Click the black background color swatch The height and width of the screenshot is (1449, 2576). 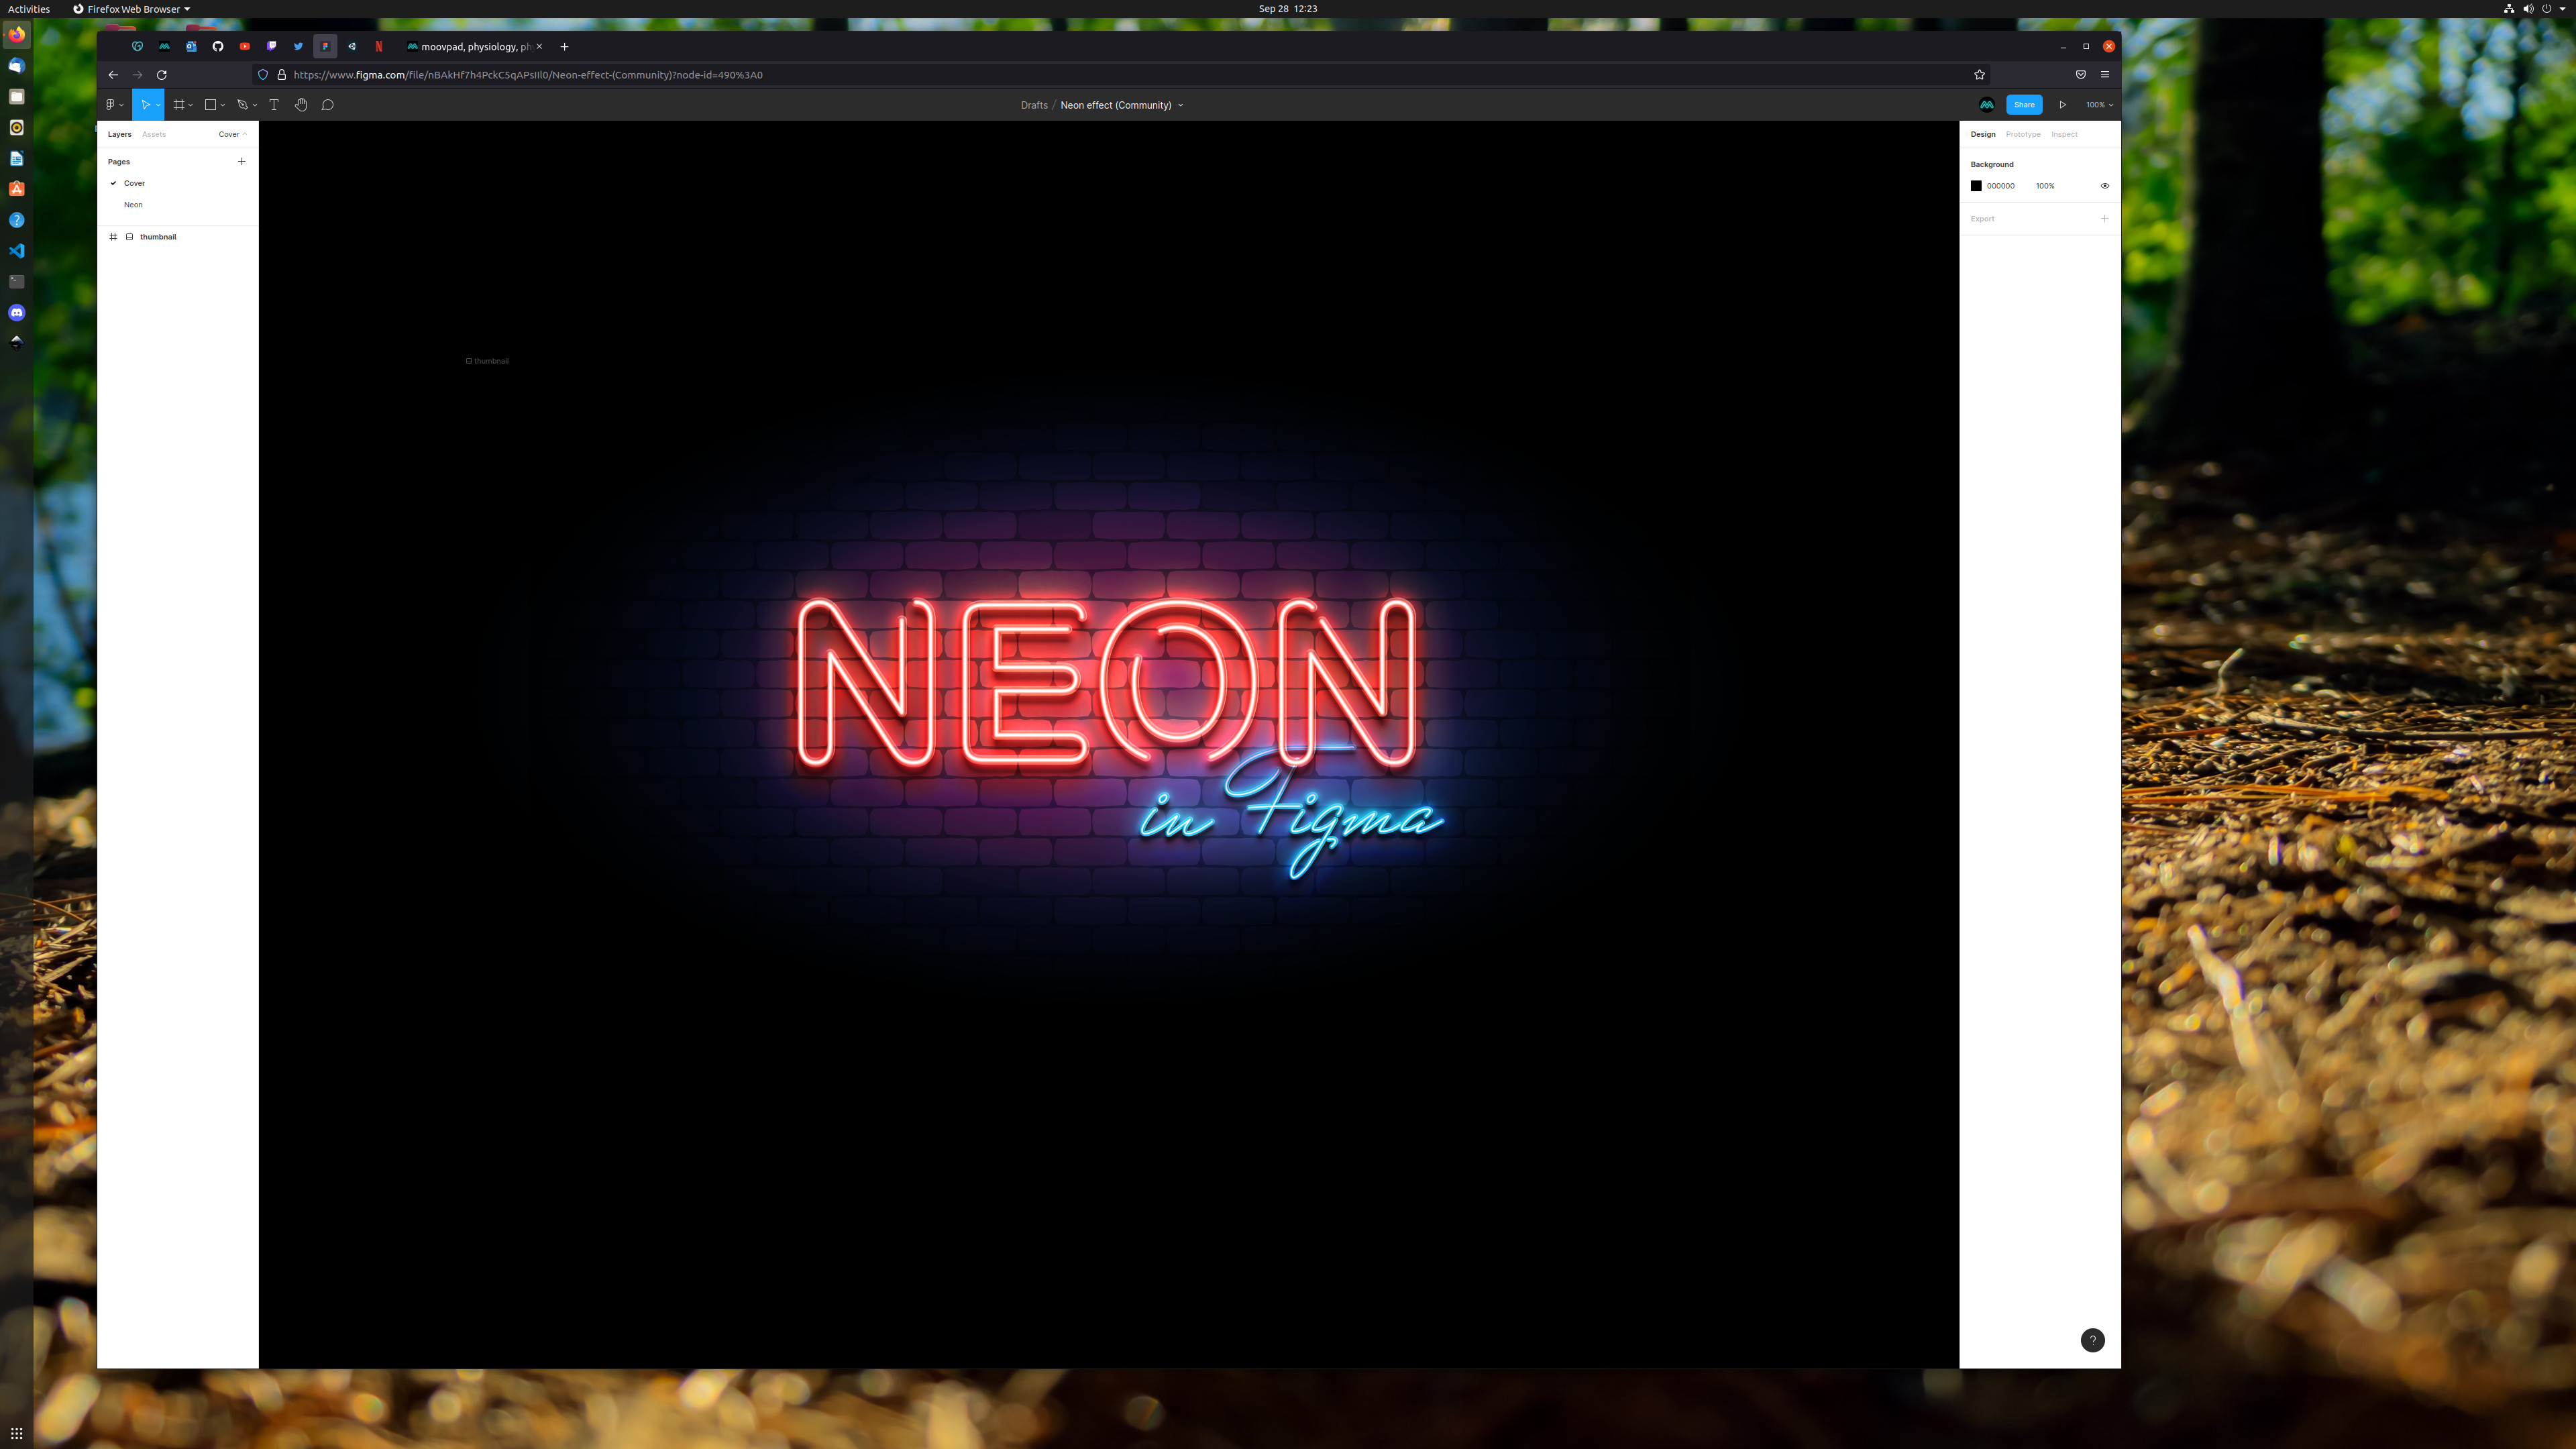click(x=1976, y=186)
